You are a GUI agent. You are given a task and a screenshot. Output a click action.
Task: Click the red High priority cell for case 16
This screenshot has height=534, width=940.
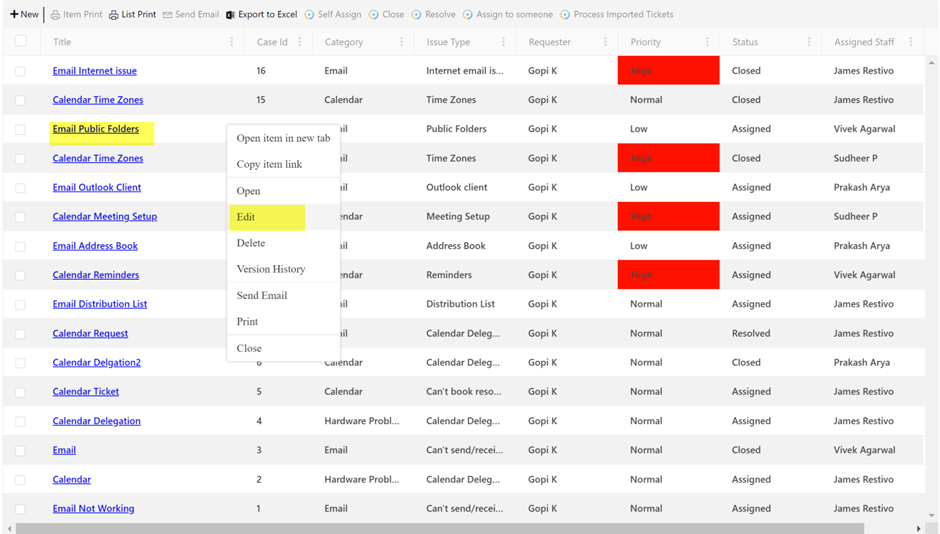(x=668, y=71)
